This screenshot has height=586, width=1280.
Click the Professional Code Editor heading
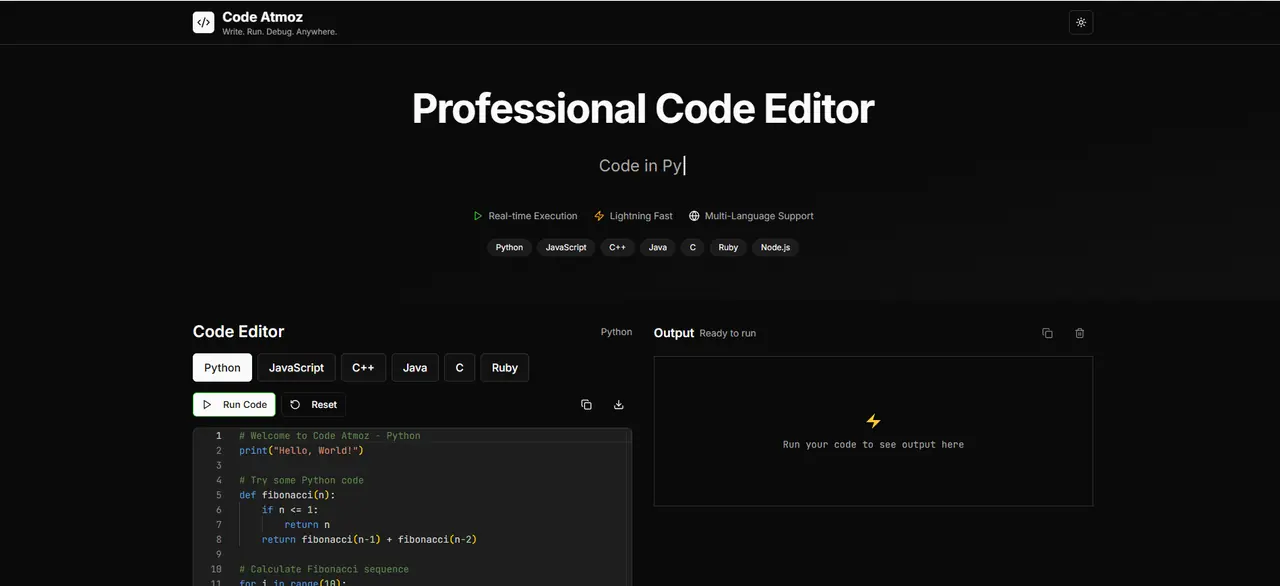click(x=643, y=108)
